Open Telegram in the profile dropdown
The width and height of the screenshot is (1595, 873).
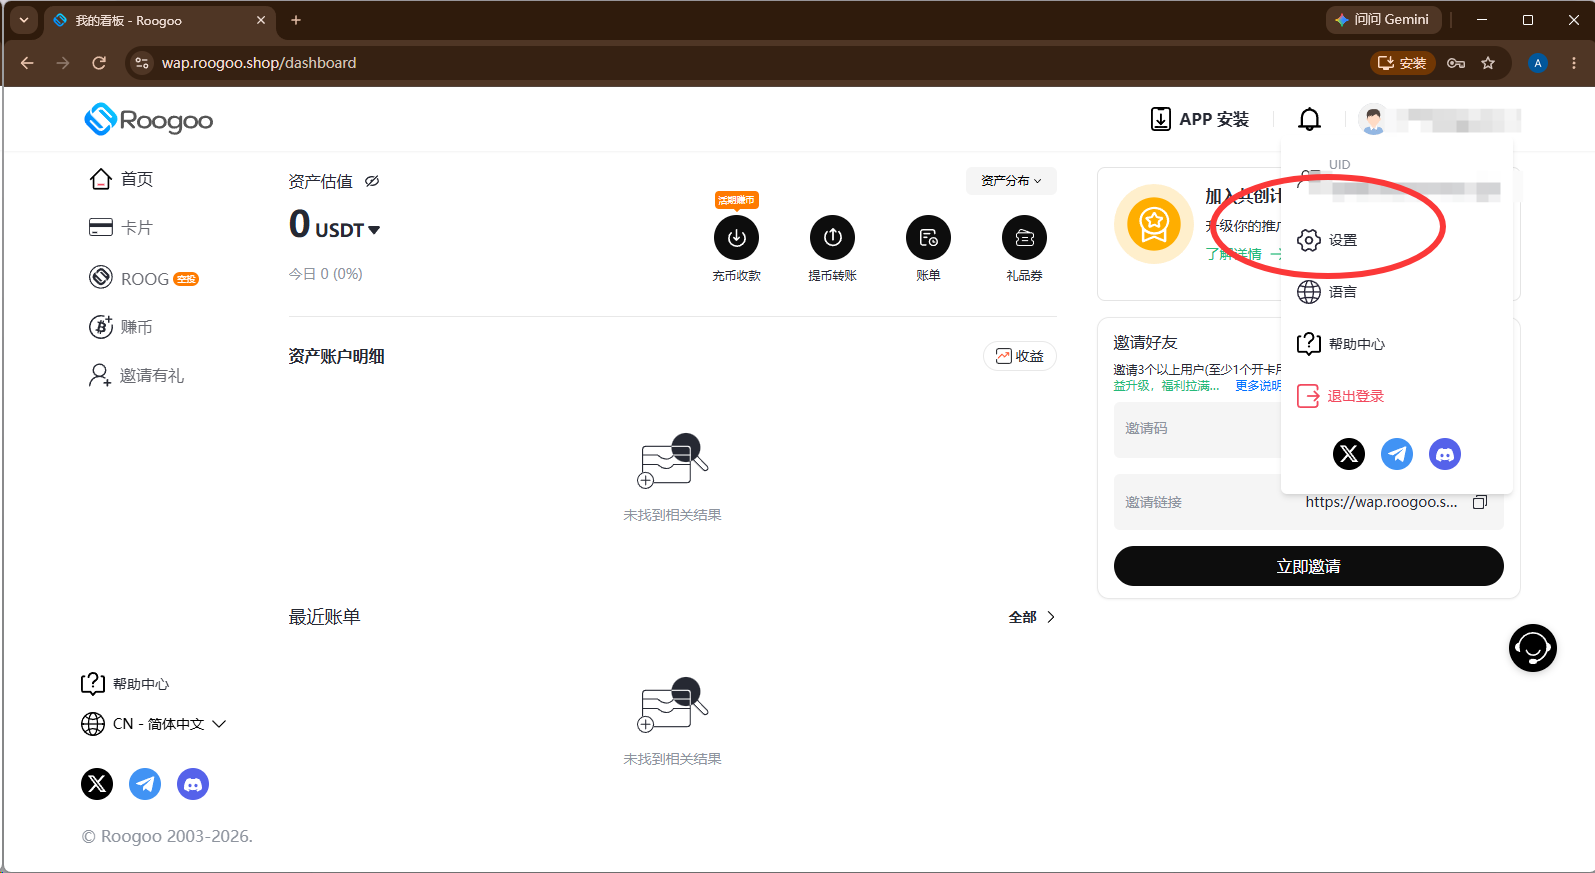click(x=1397, y=454)
